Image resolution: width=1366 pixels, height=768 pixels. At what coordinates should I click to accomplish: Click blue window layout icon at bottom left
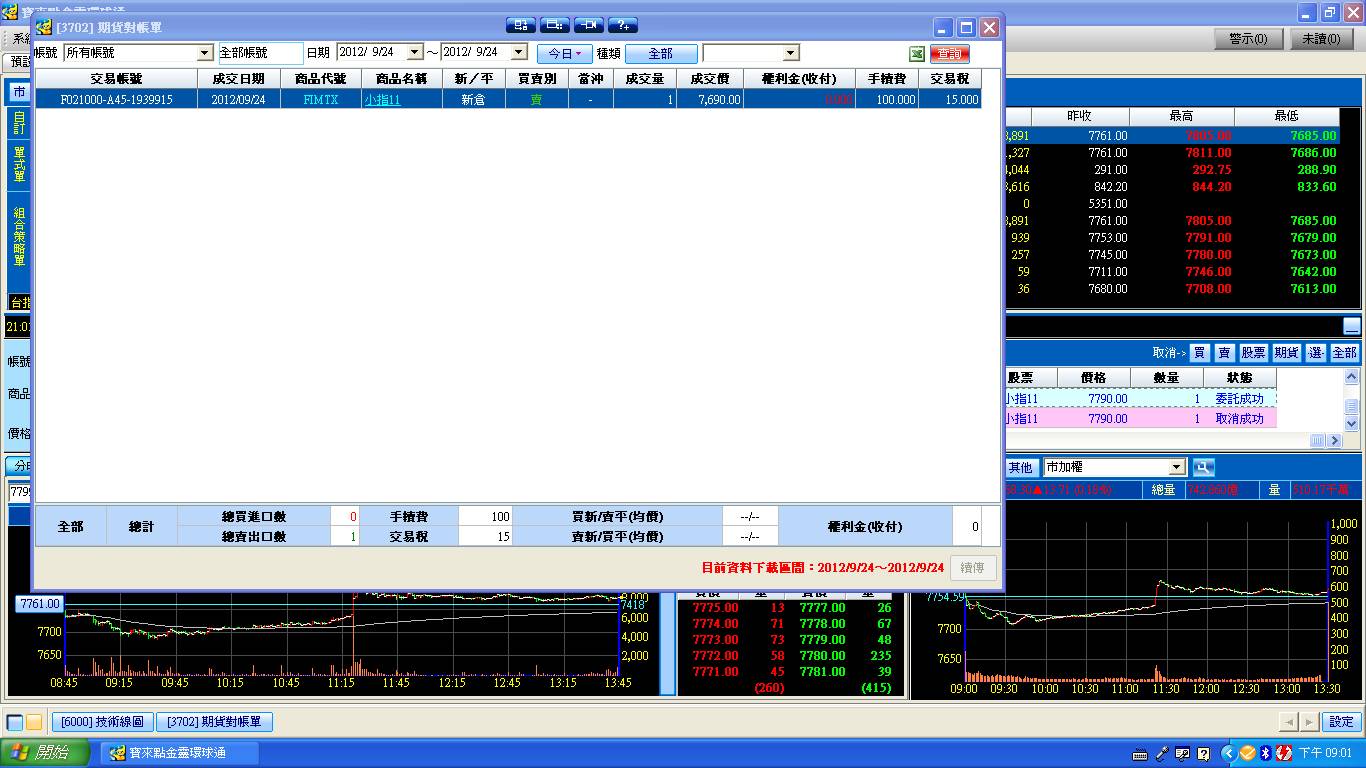[x=15, y=722]
